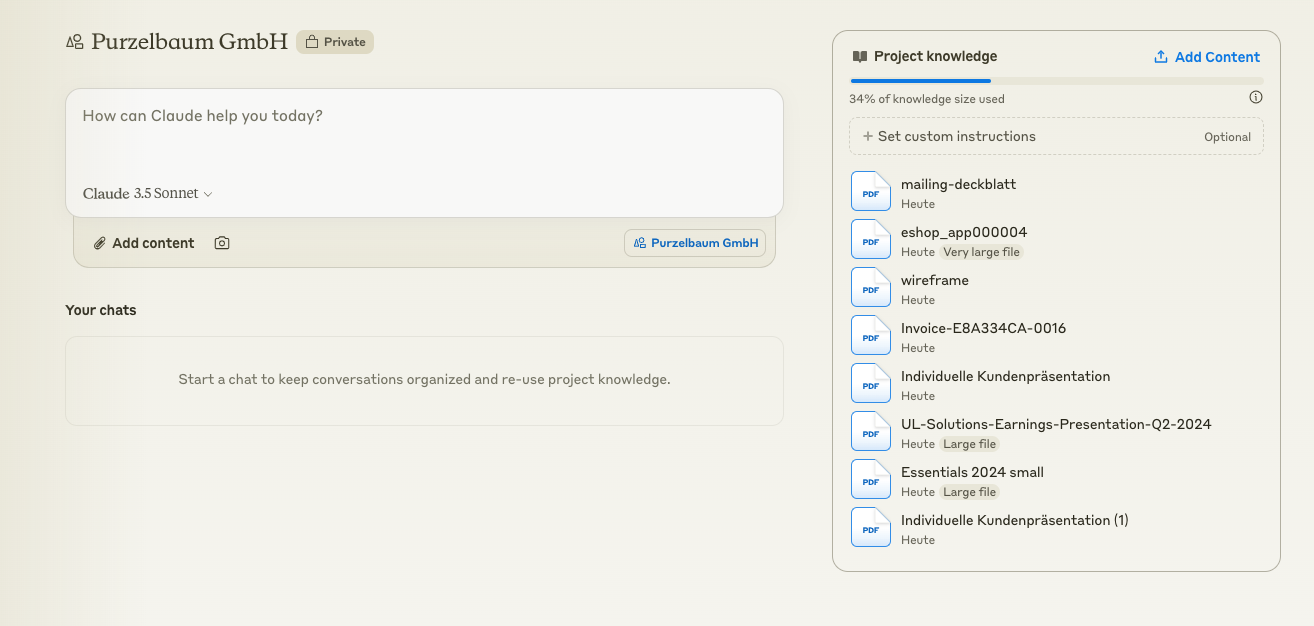
Task: Click the Essentials 2024 small PDF icon
Action: coord(870,479)
